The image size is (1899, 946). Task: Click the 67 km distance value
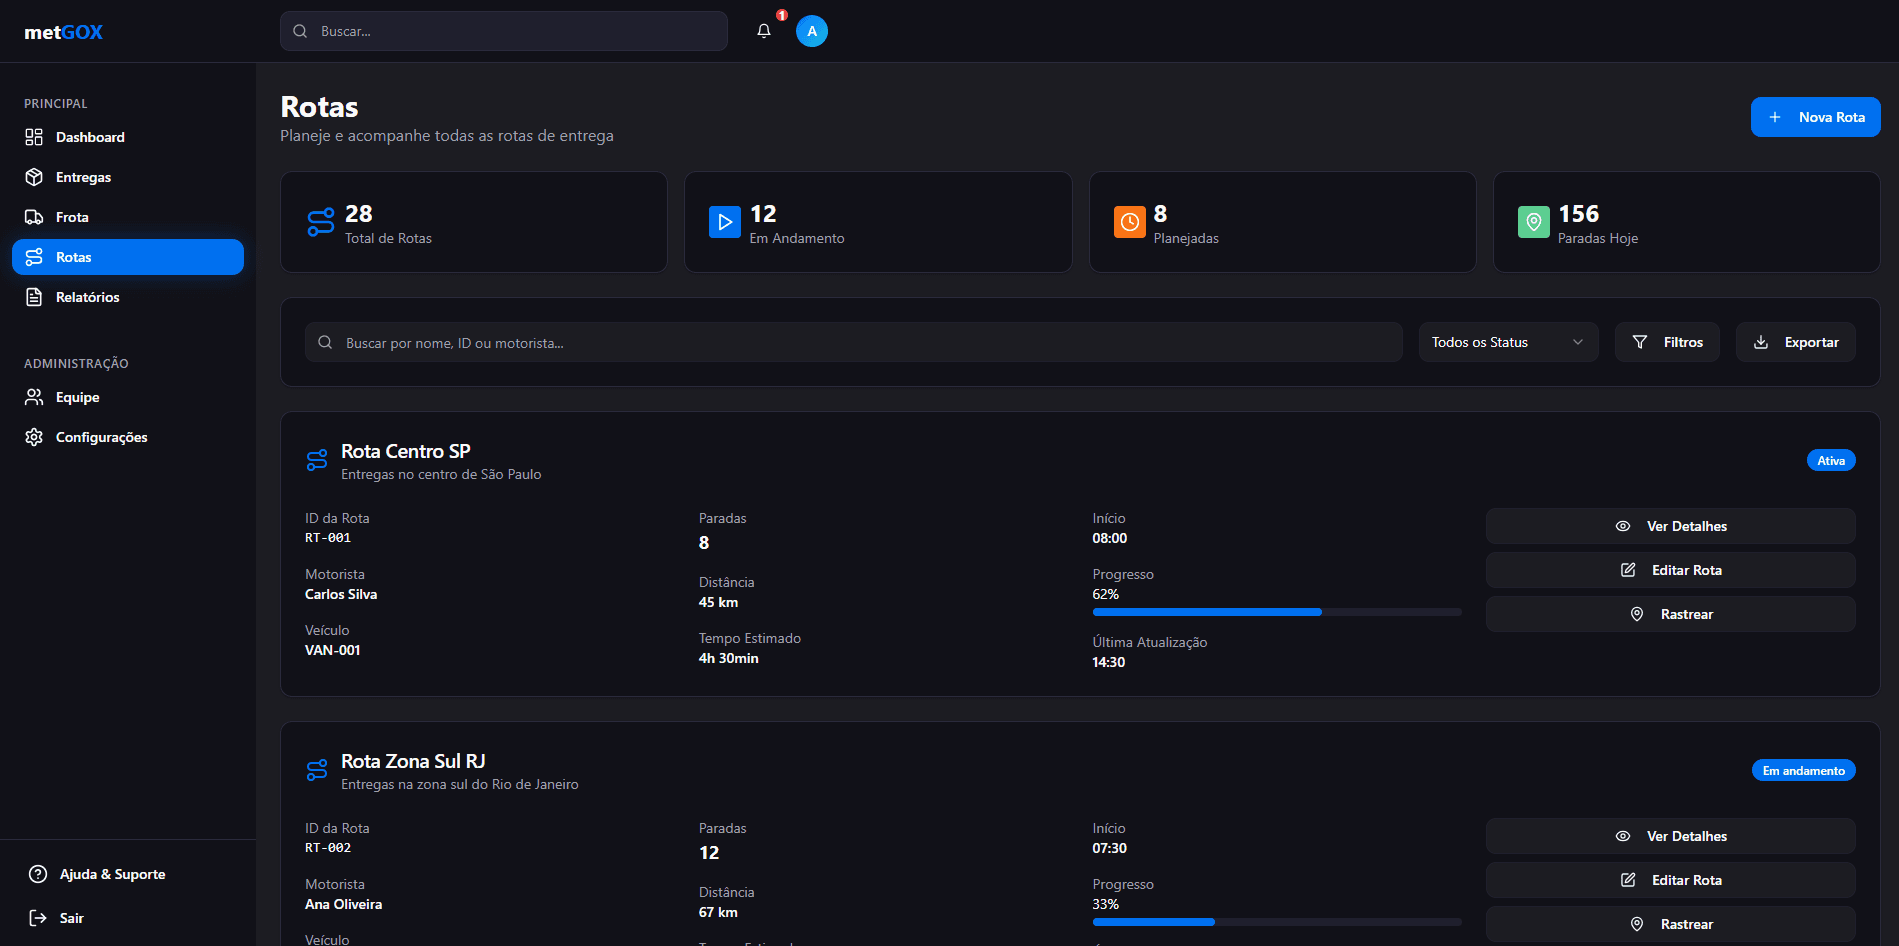[x=718, y=912]
